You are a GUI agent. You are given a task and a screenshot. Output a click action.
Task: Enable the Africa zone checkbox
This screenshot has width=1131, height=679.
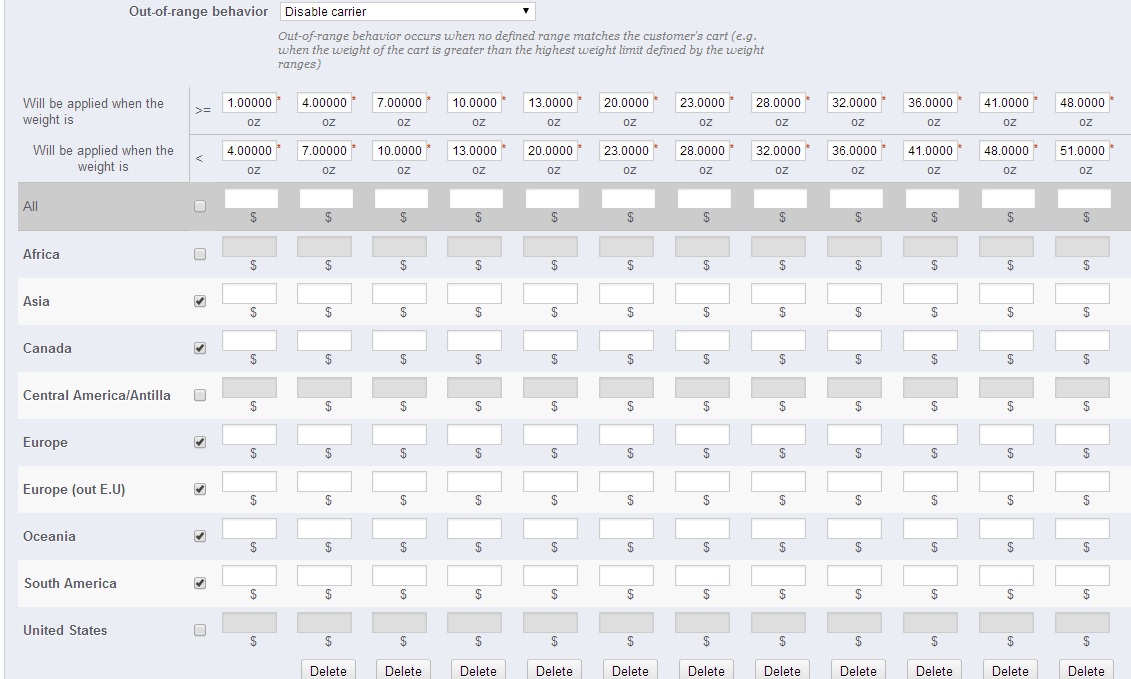200,254
